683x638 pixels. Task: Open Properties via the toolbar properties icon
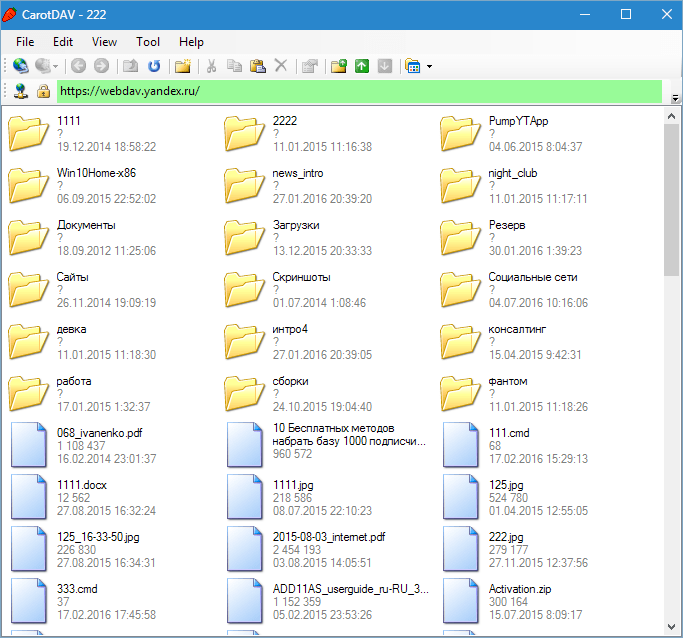coord(310,66)
